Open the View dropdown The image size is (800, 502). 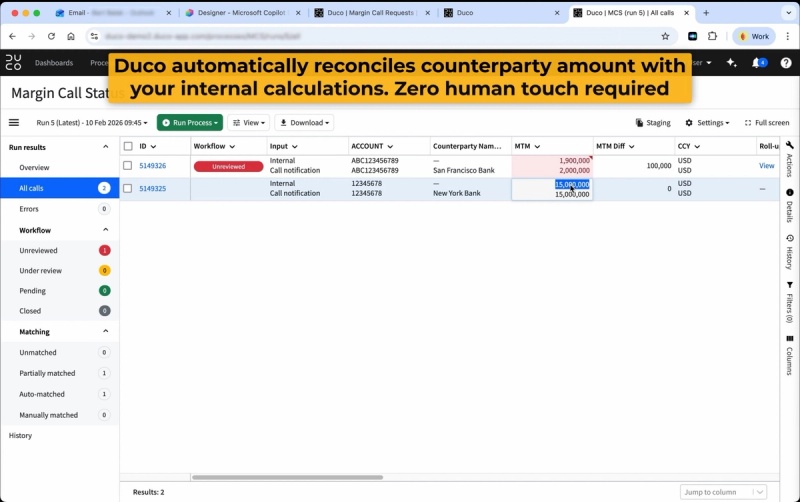pos(249,122)
